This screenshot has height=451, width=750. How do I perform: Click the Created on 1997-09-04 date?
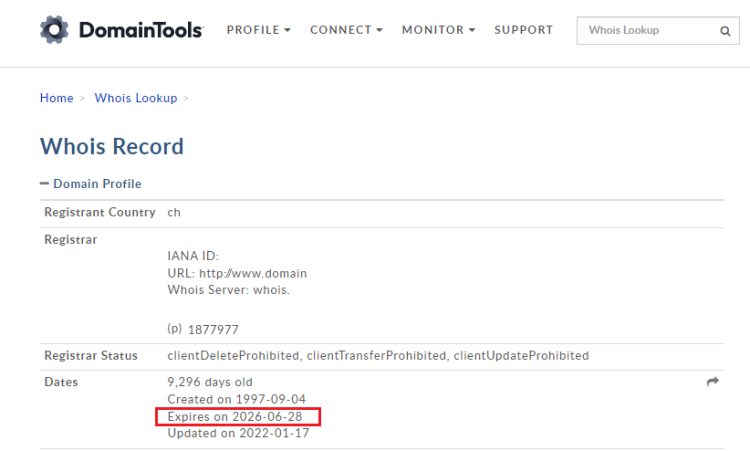(x=237, y=399)
